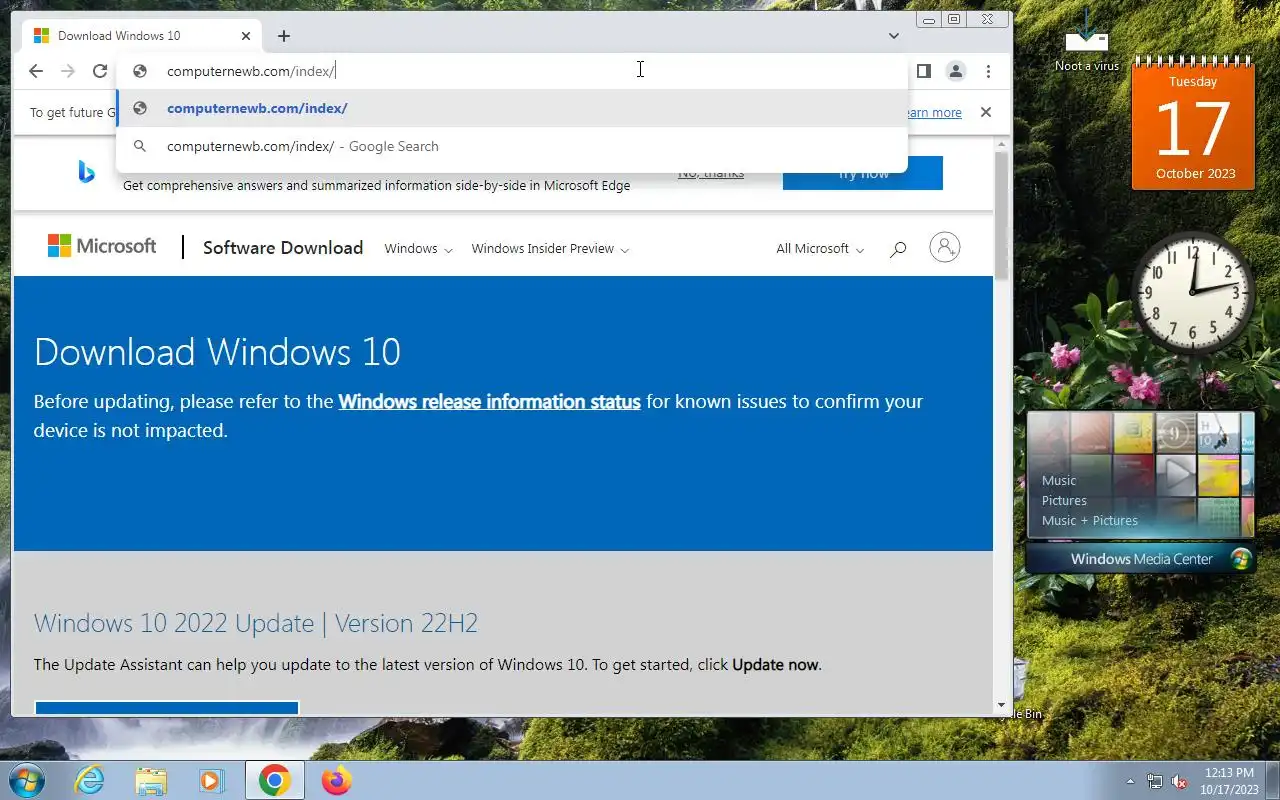1280x800 pixels.
Task: Click the analog clock gadget
Action: coord(1193,293)
